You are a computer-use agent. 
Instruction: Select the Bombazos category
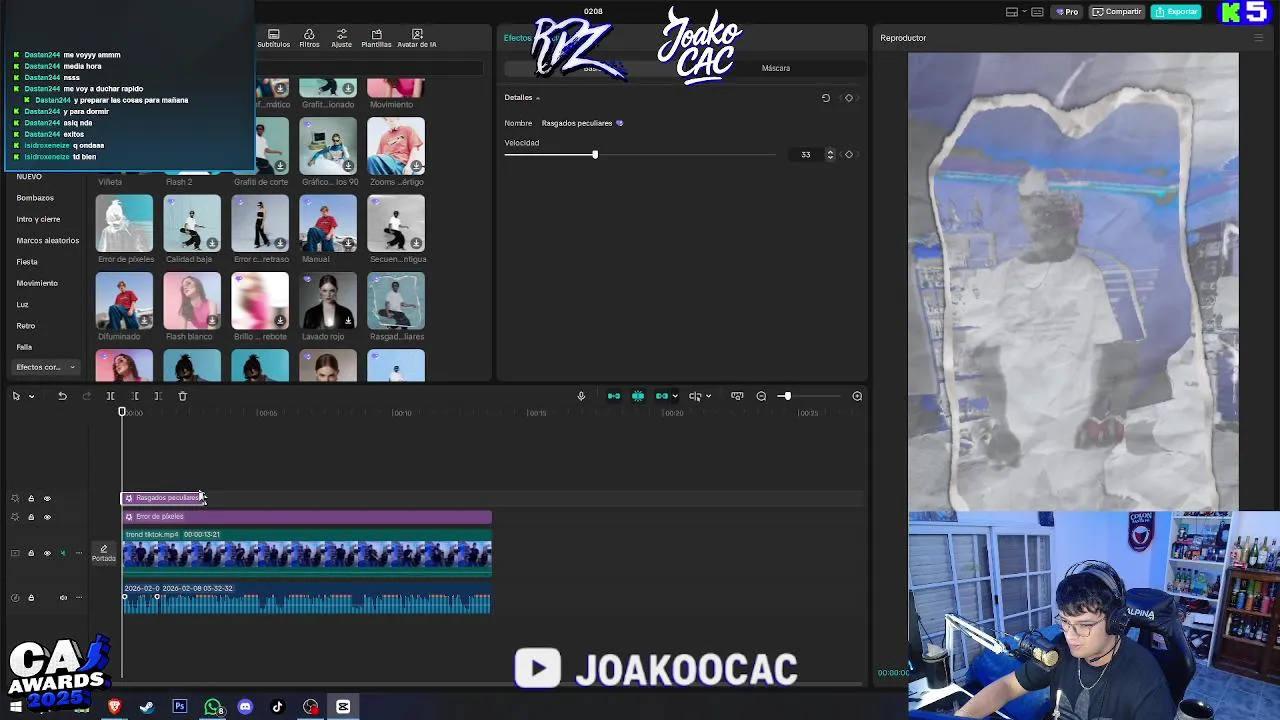(35, 198)
